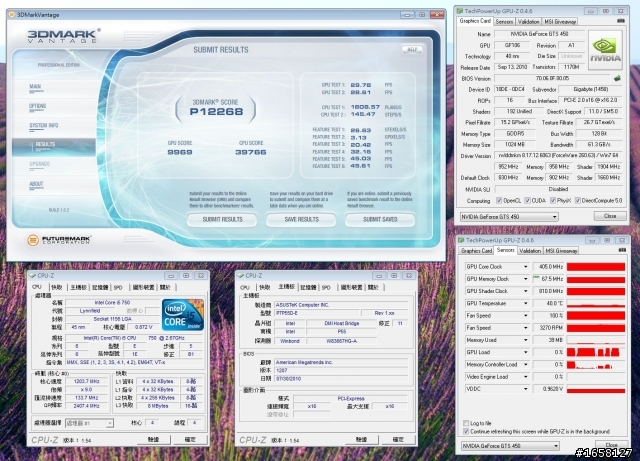Image resolution: width=640 pixels, height=461 pixels.
Task: Click Close in GPU-Z Graphics Card window
Action: (610, 216)
